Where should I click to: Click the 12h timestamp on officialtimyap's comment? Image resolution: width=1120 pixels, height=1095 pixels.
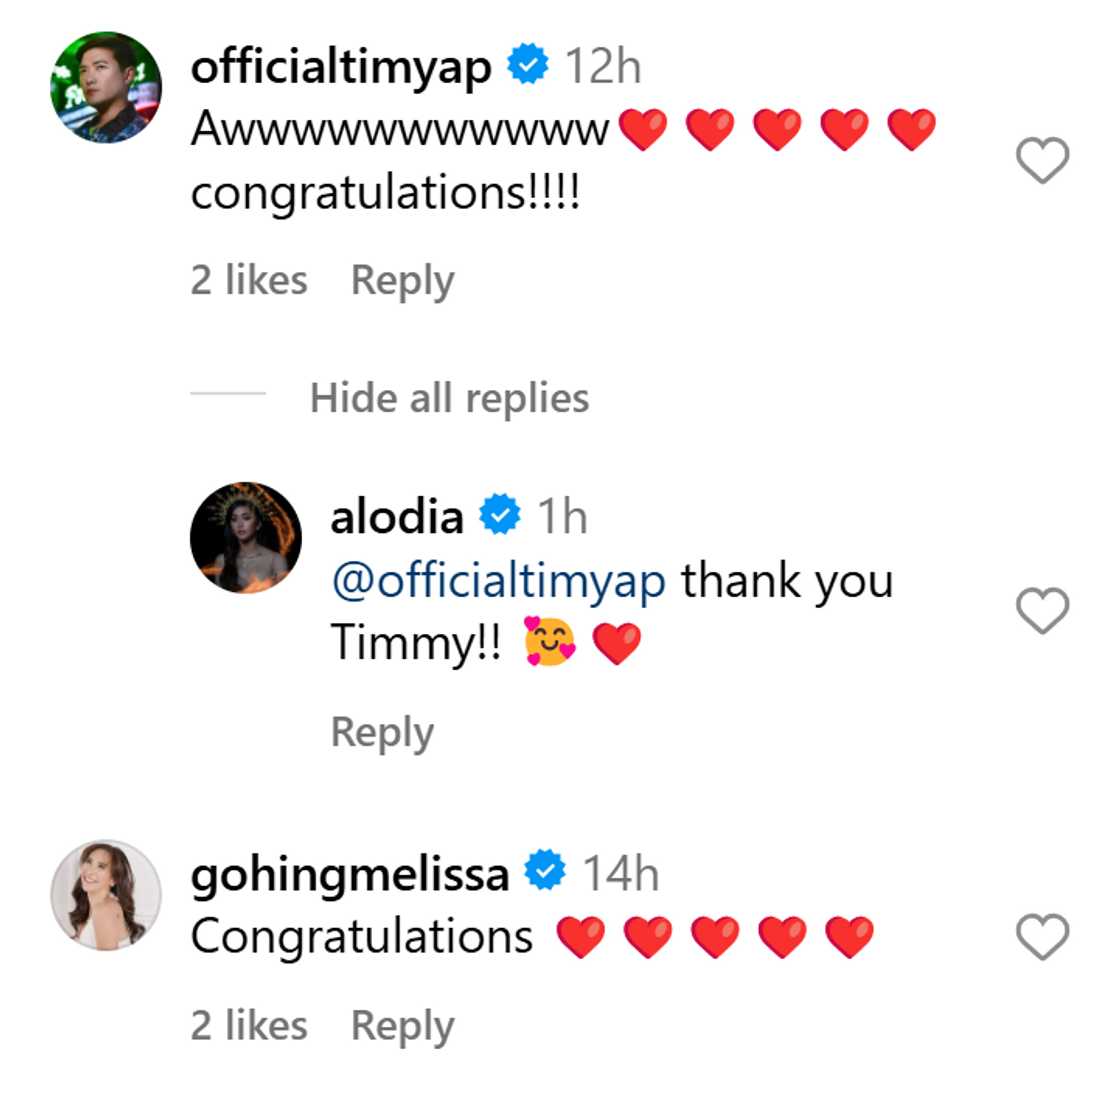(x=603, y=67)
